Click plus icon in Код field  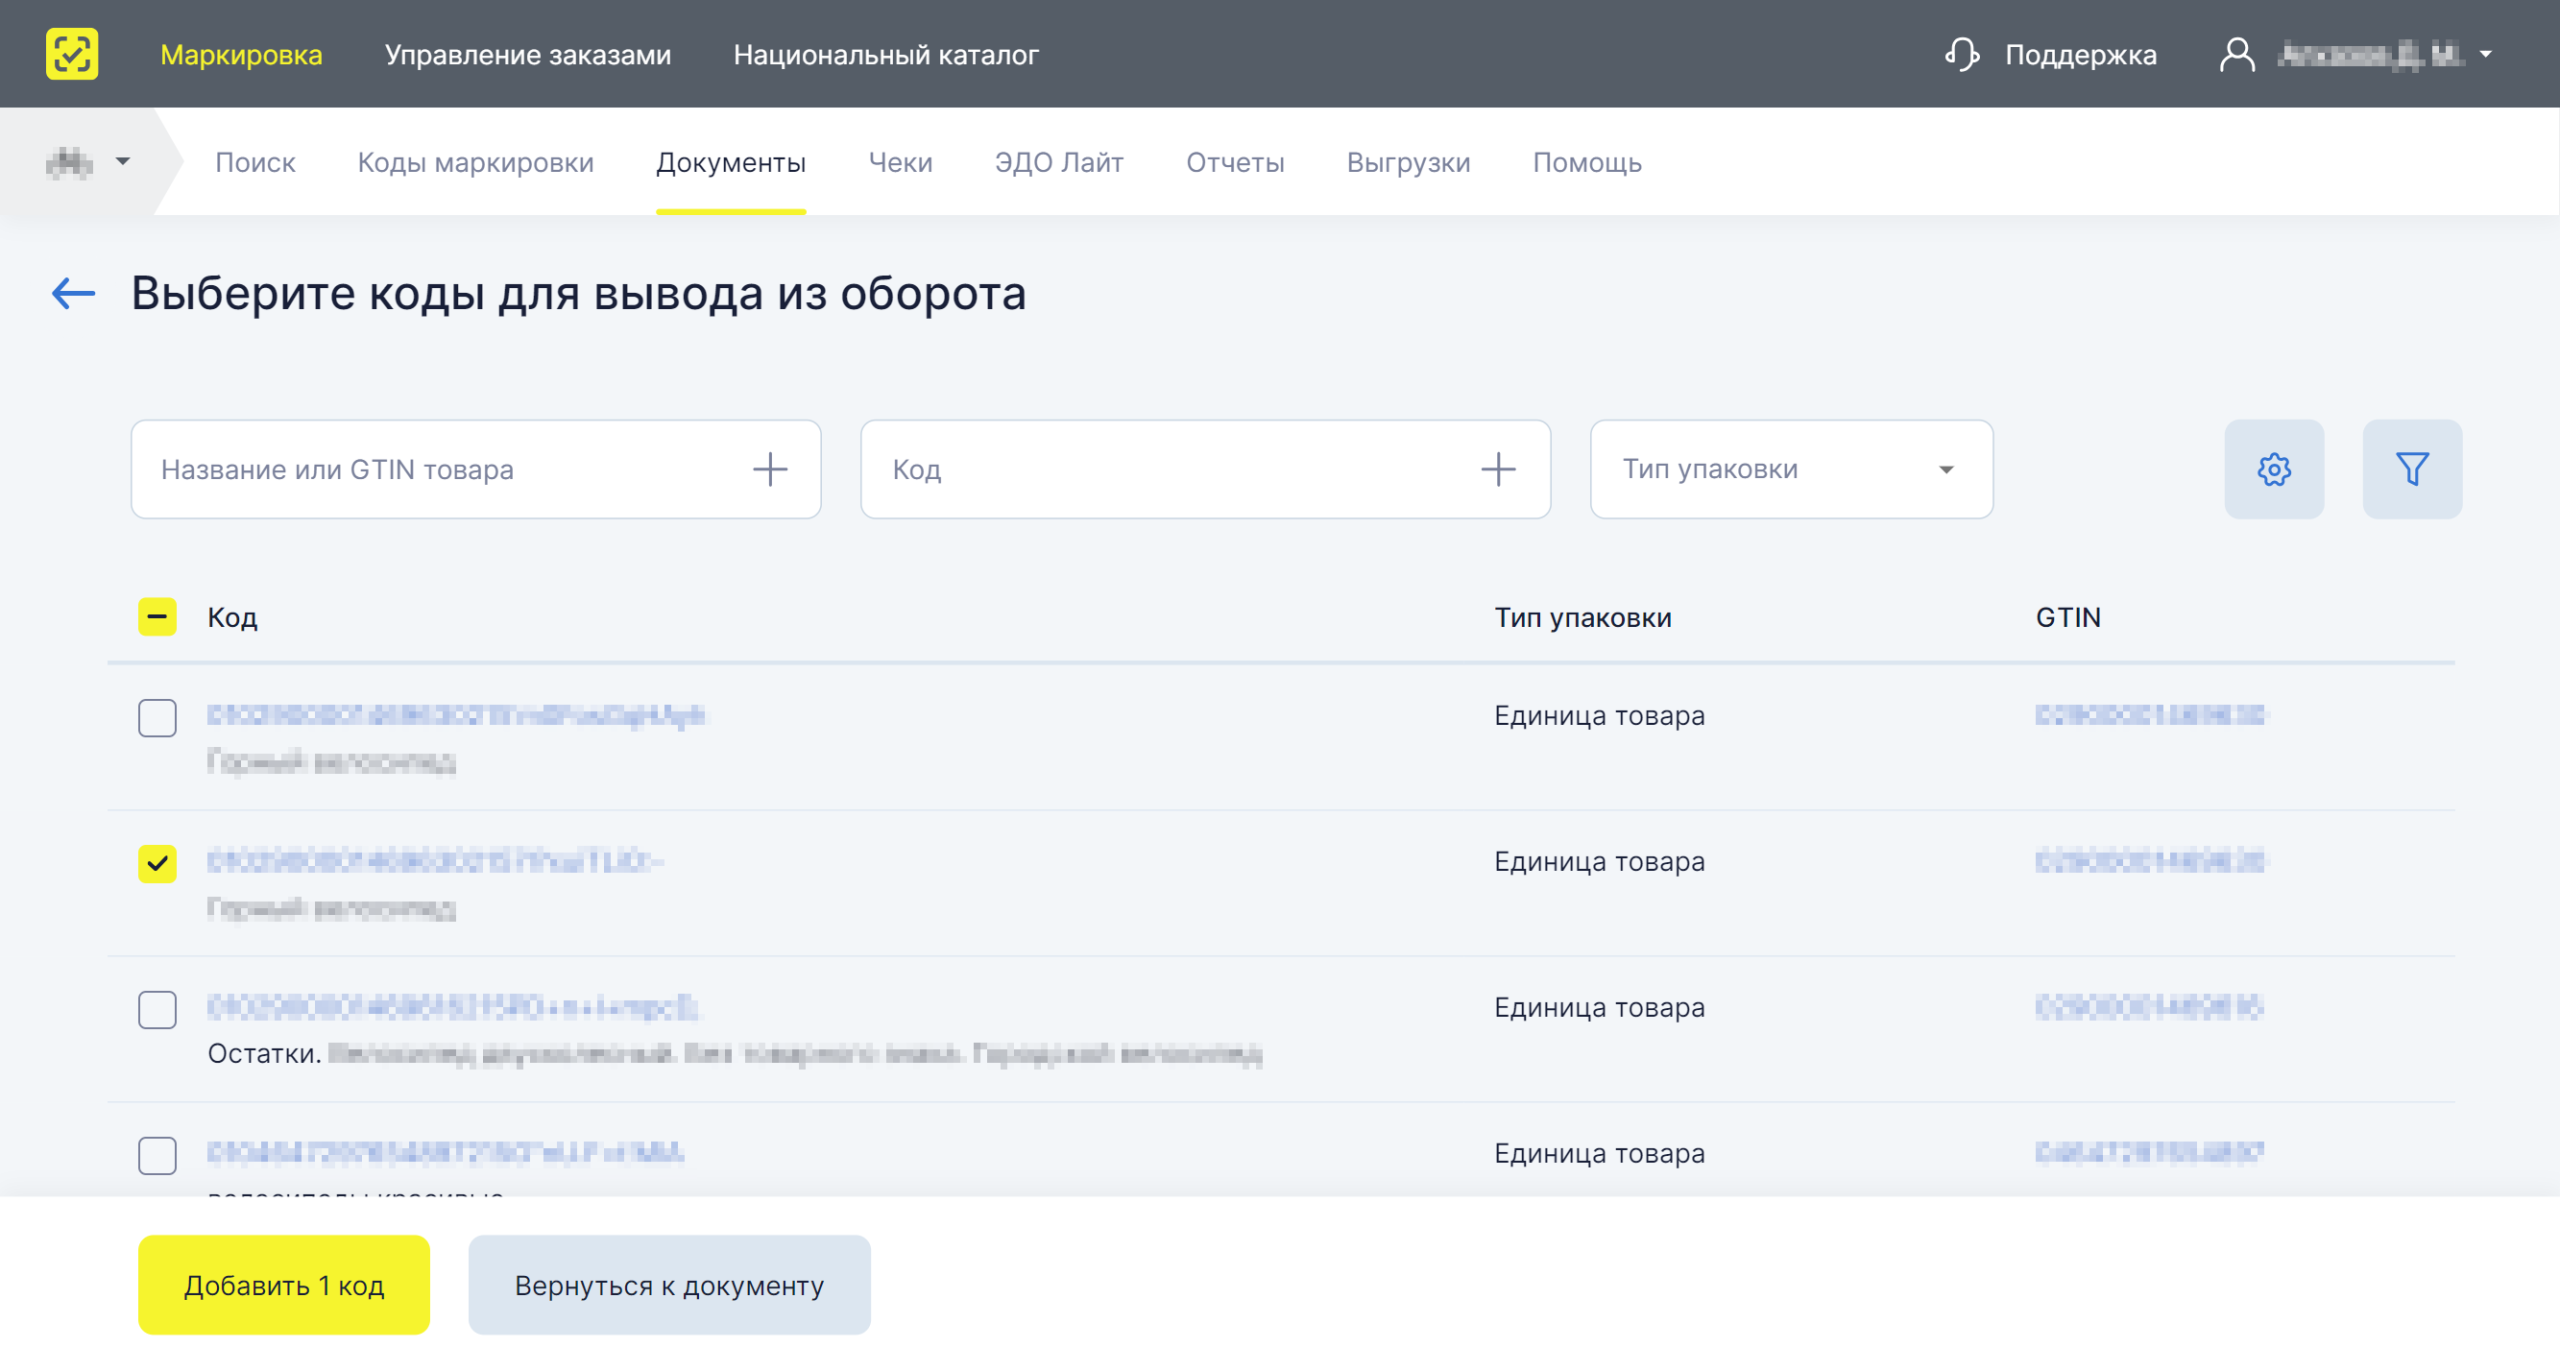click(1498, 469)
